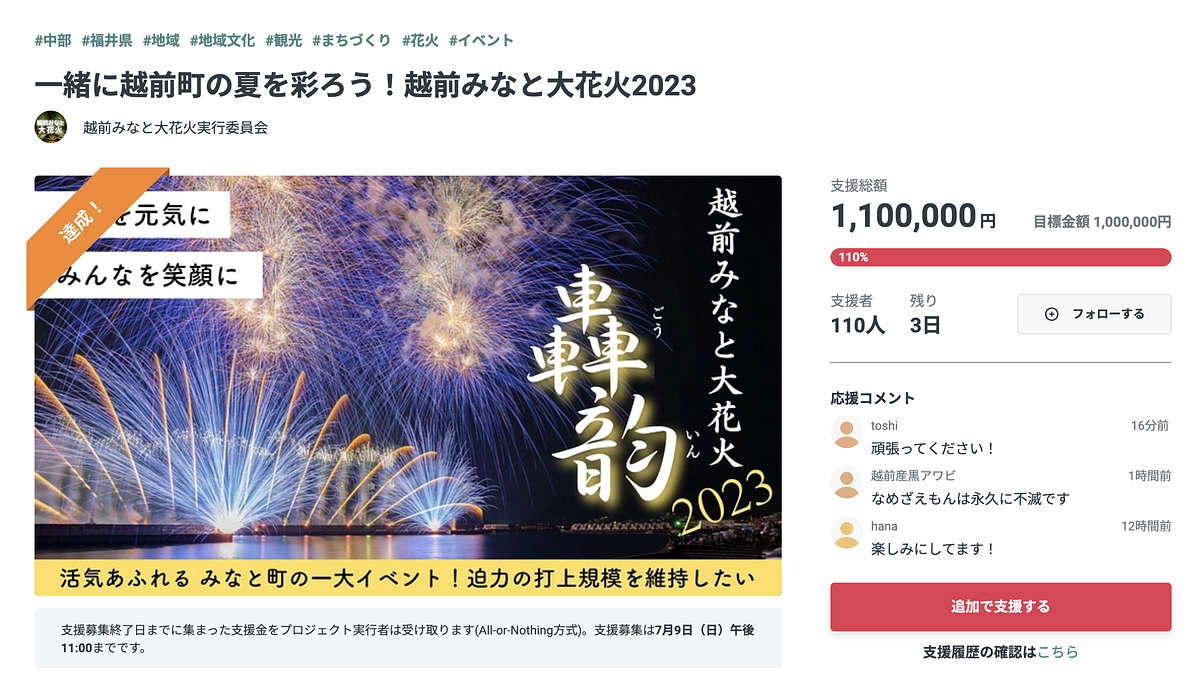Viewport: 1200px width, 674px height.
Task: Click the 越前産黒アワビ commenter avatar
Action: 845,483
